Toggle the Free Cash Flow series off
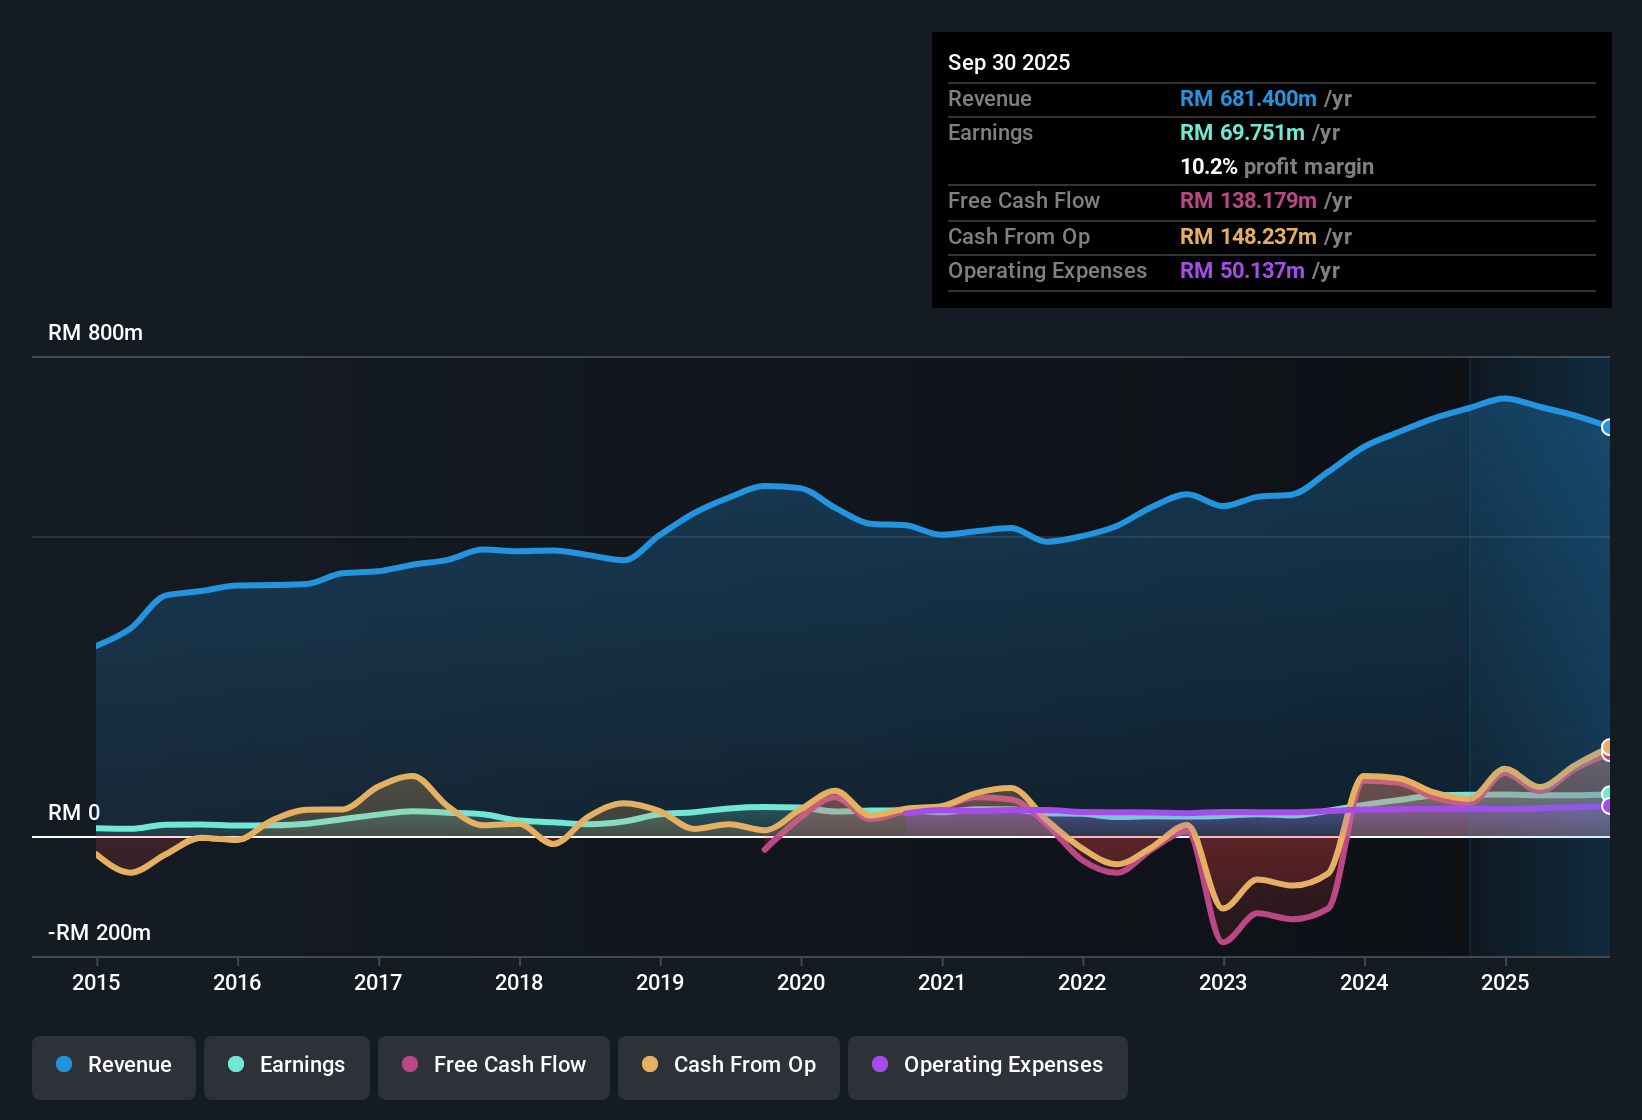Screen dimensions: 1642x1120 pyautogui.click(x=493, y=1065)
